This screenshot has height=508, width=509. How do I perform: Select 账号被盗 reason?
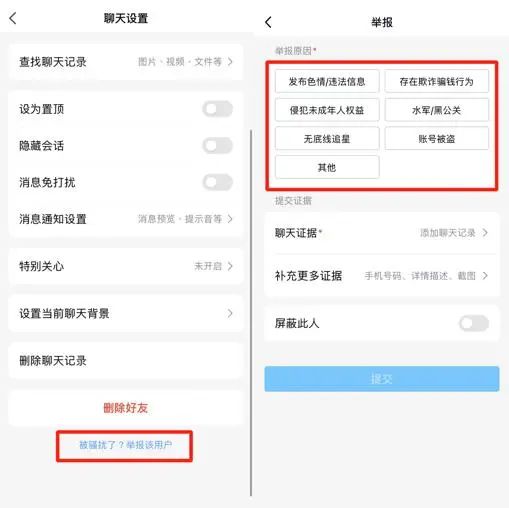pyautogui.click(x=437, y=139)
